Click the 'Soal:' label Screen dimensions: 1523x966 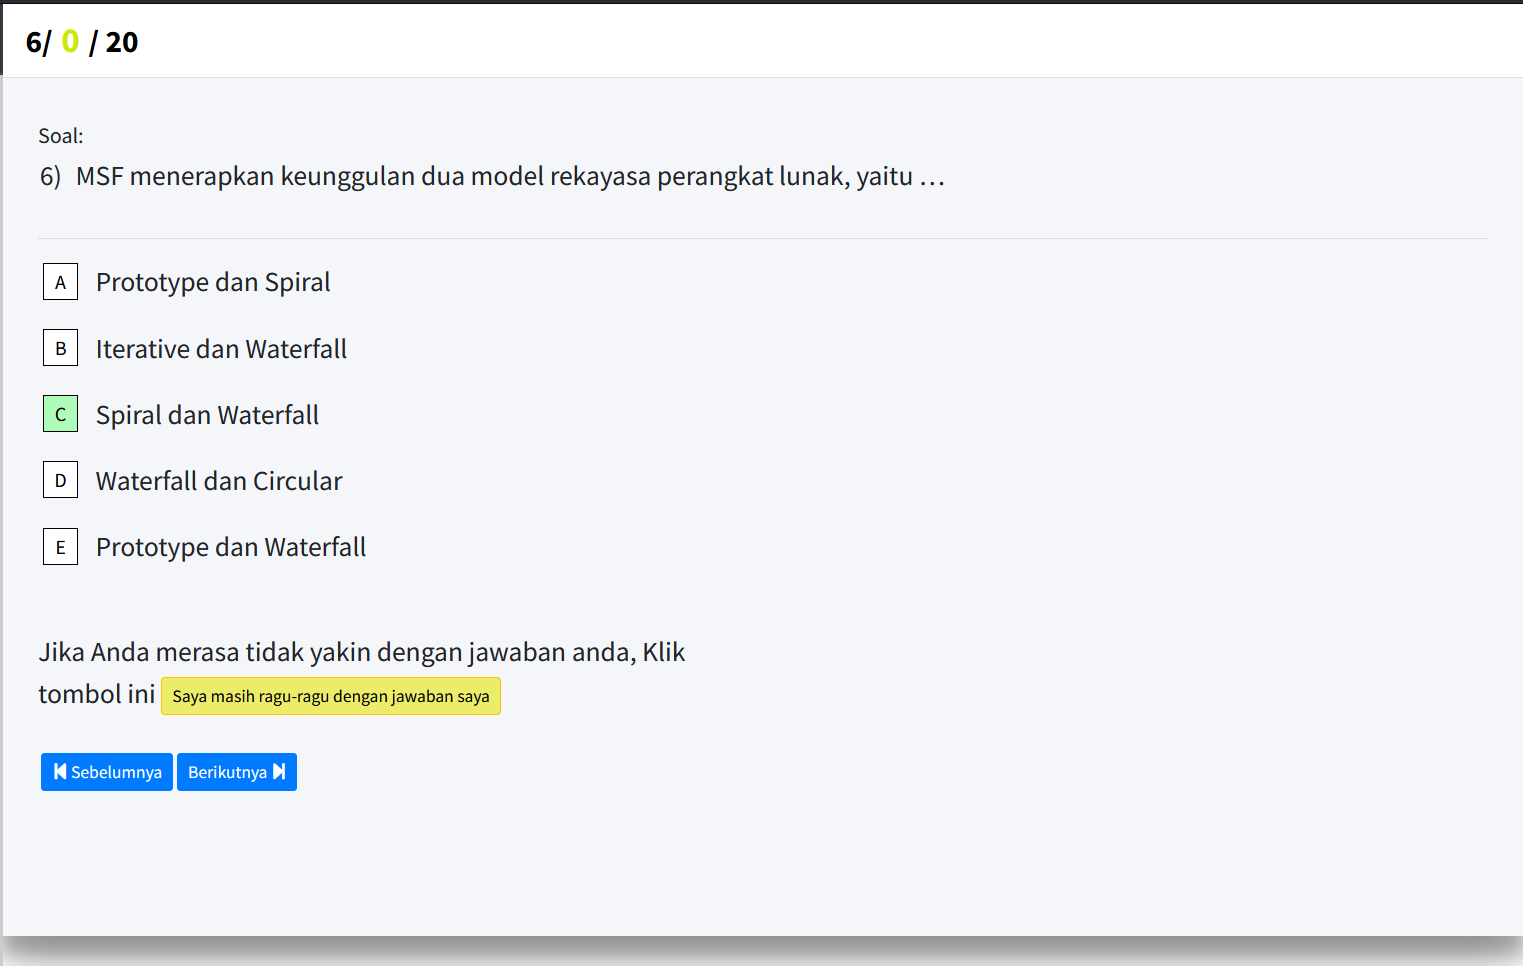tap(61, 136)
